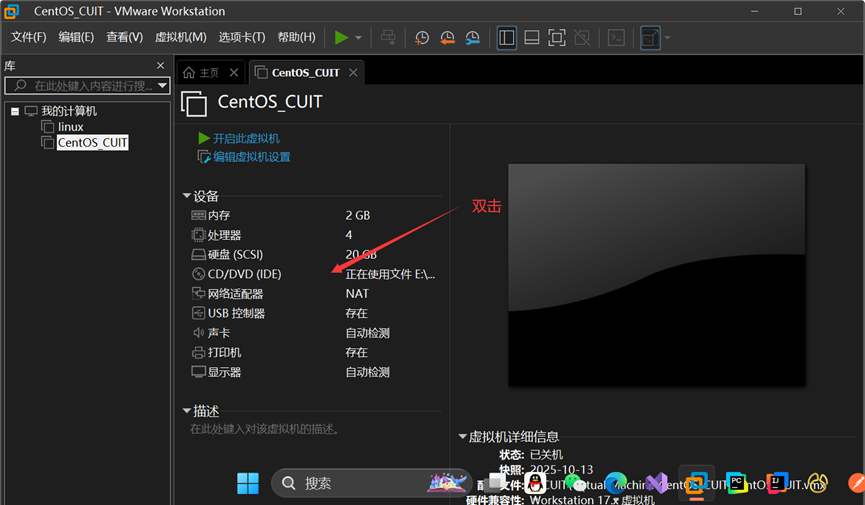Click the stretch guest display icon
The width and height of the screenshot is (865, 505).
(650, 38)
